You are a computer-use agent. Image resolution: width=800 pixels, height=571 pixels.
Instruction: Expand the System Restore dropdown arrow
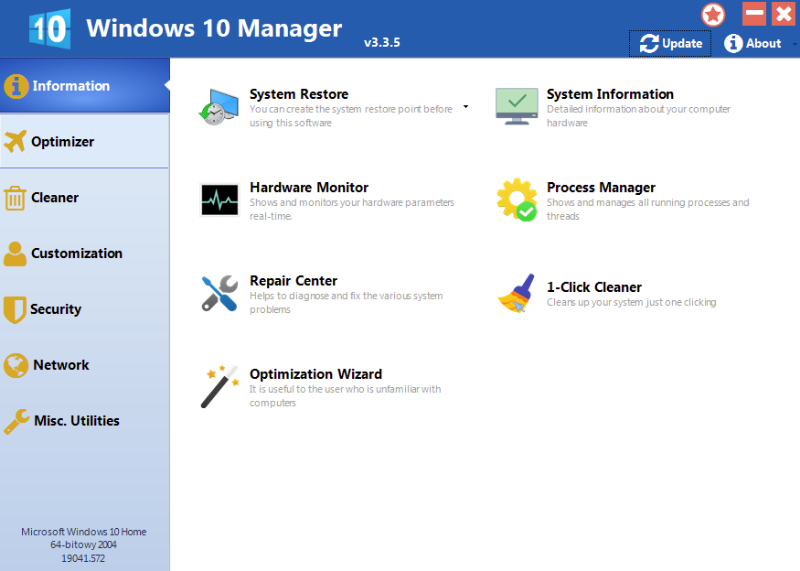coord(466,107)
